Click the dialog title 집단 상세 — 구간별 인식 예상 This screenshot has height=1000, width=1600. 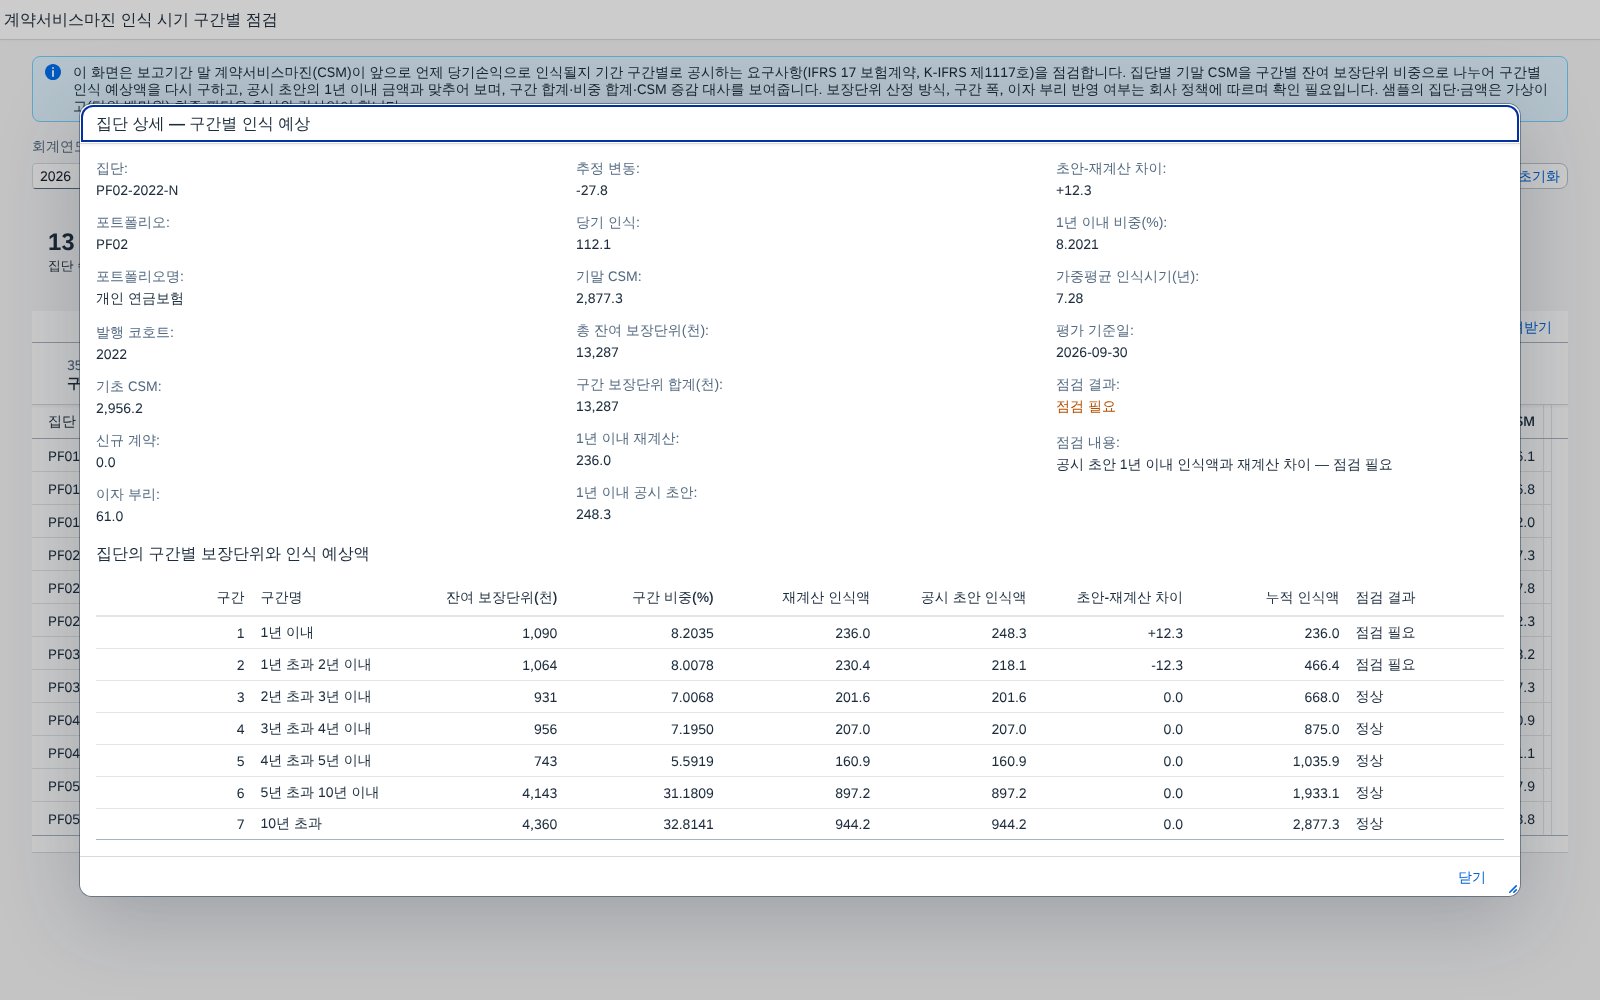[203, 124]
